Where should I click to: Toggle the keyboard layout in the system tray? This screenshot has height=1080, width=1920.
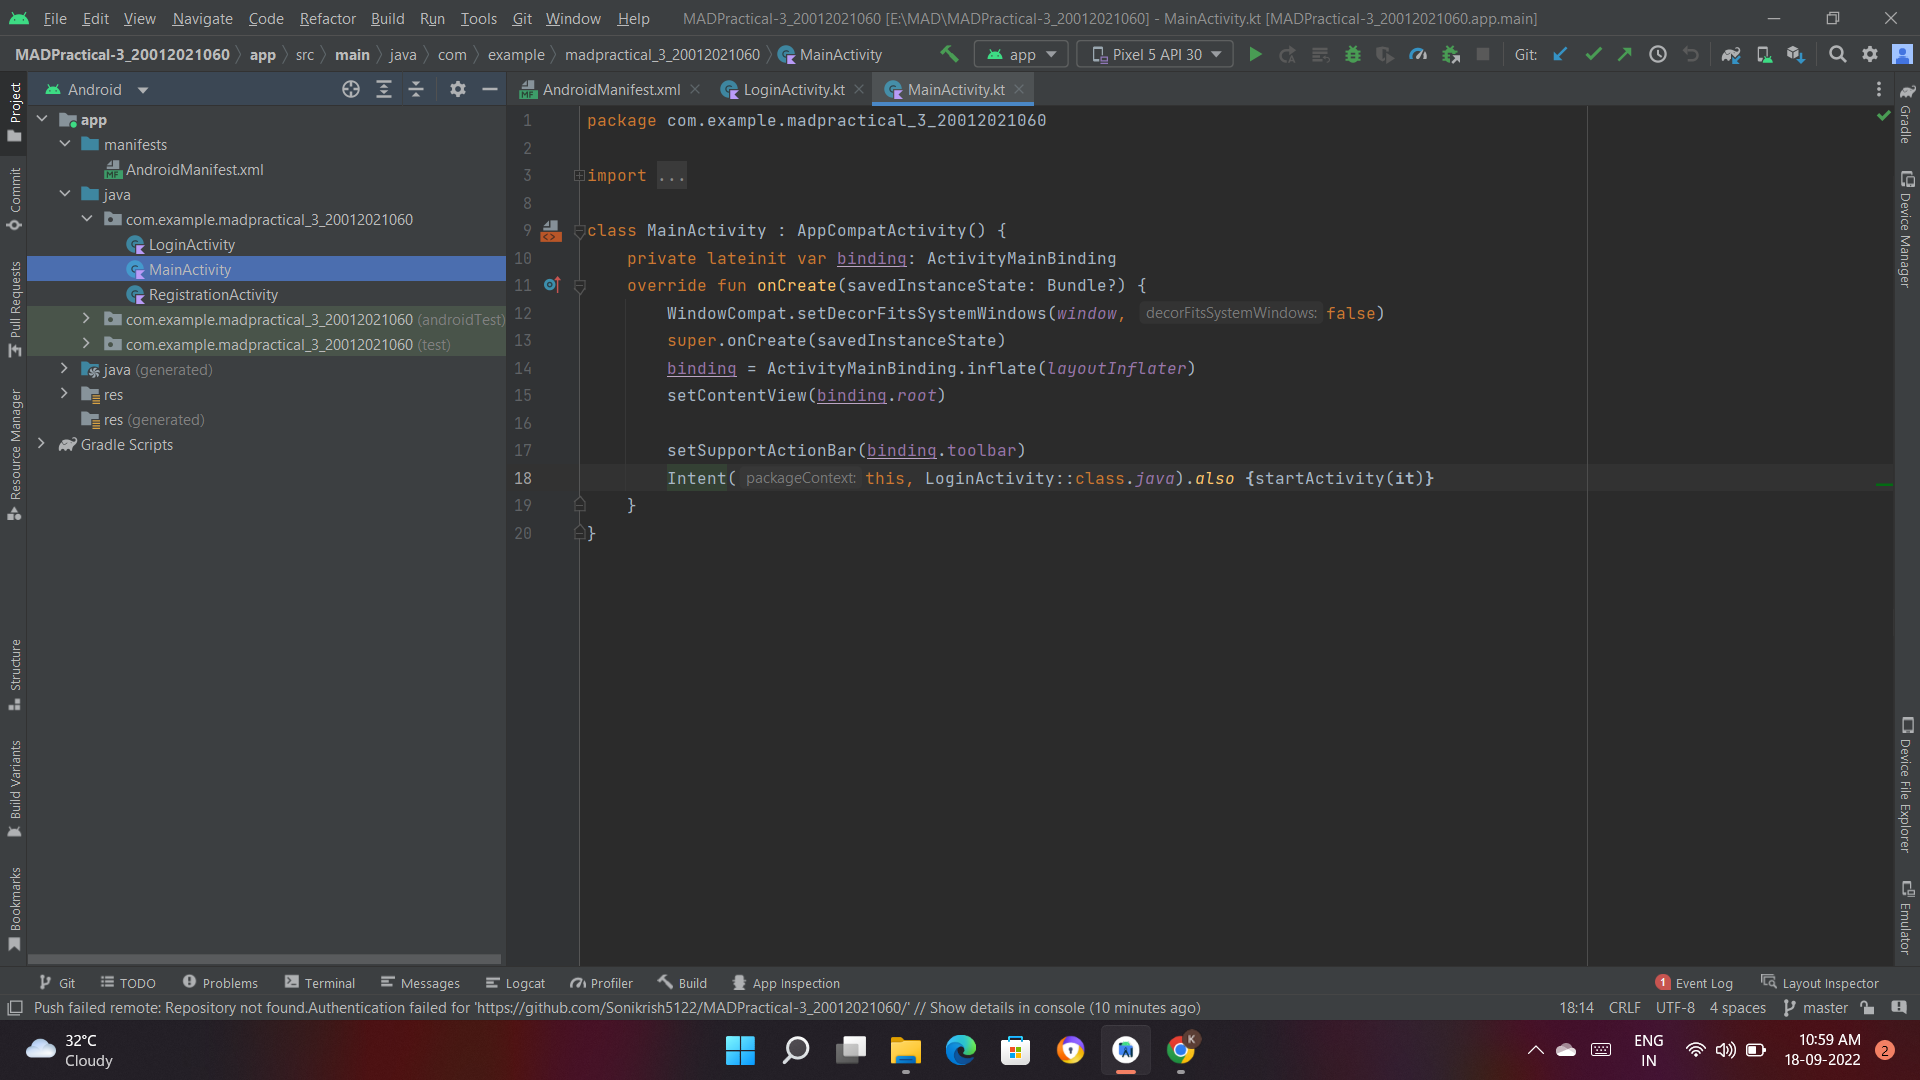coord(1601,1050)
